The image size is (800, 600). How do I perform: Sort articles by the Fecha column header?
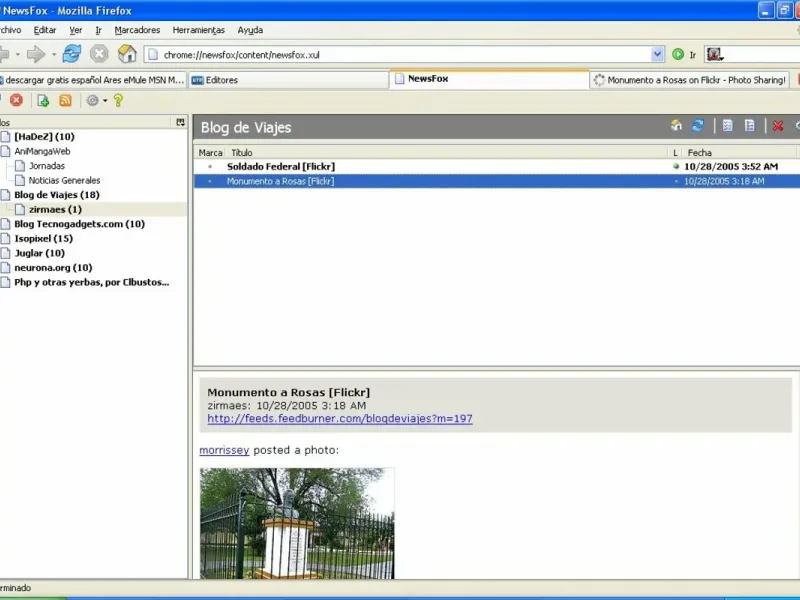pos(741,153)
